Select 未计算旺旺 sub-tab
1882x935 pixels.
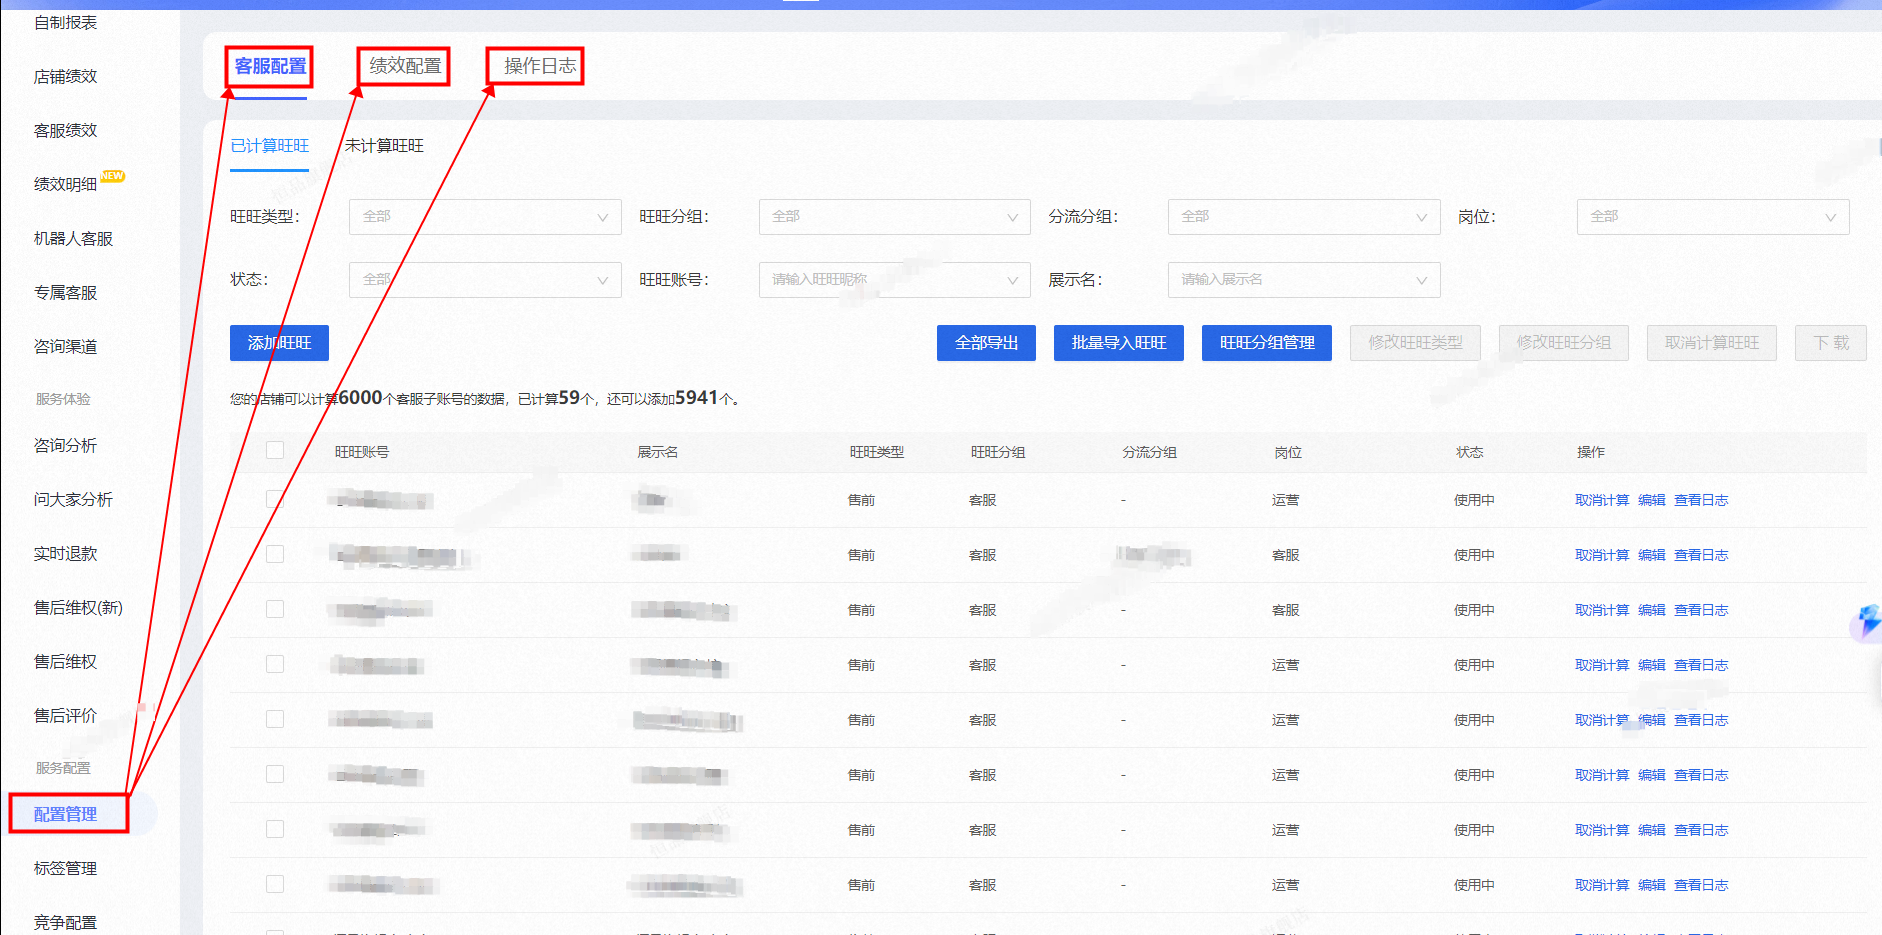(x=384, y=146)
